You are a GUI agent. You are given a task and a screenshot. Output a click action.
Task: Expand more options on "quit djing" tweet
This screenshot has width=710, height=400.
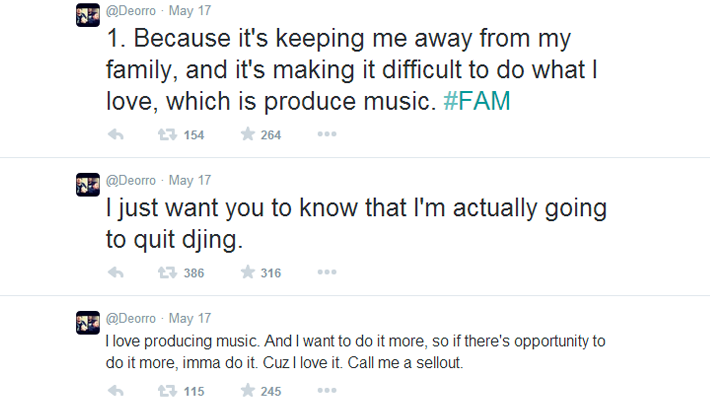[x=327, y=273]
